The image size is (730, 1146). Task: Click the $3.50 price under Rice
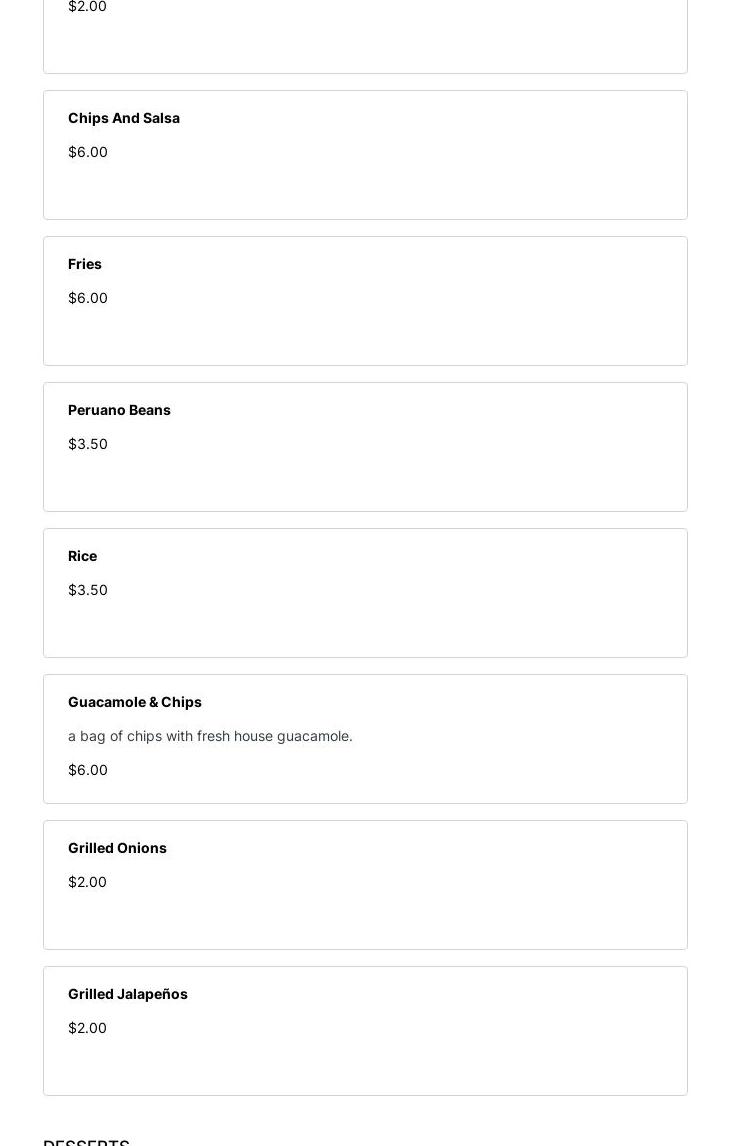point(88,590)
